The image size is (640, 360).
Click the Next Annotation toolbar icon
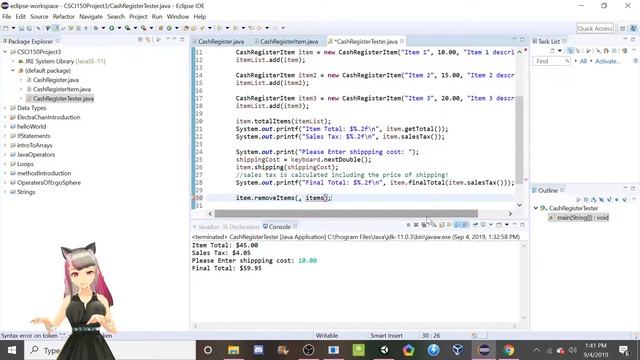coord(220,28)
